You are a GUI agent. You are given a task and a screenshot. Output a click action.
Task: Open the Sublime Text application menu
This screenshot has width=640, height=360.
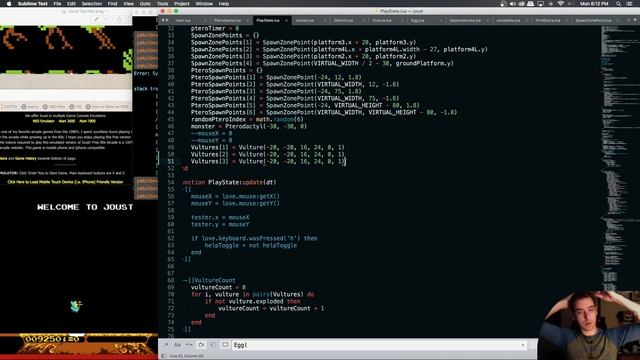point(33,4)
